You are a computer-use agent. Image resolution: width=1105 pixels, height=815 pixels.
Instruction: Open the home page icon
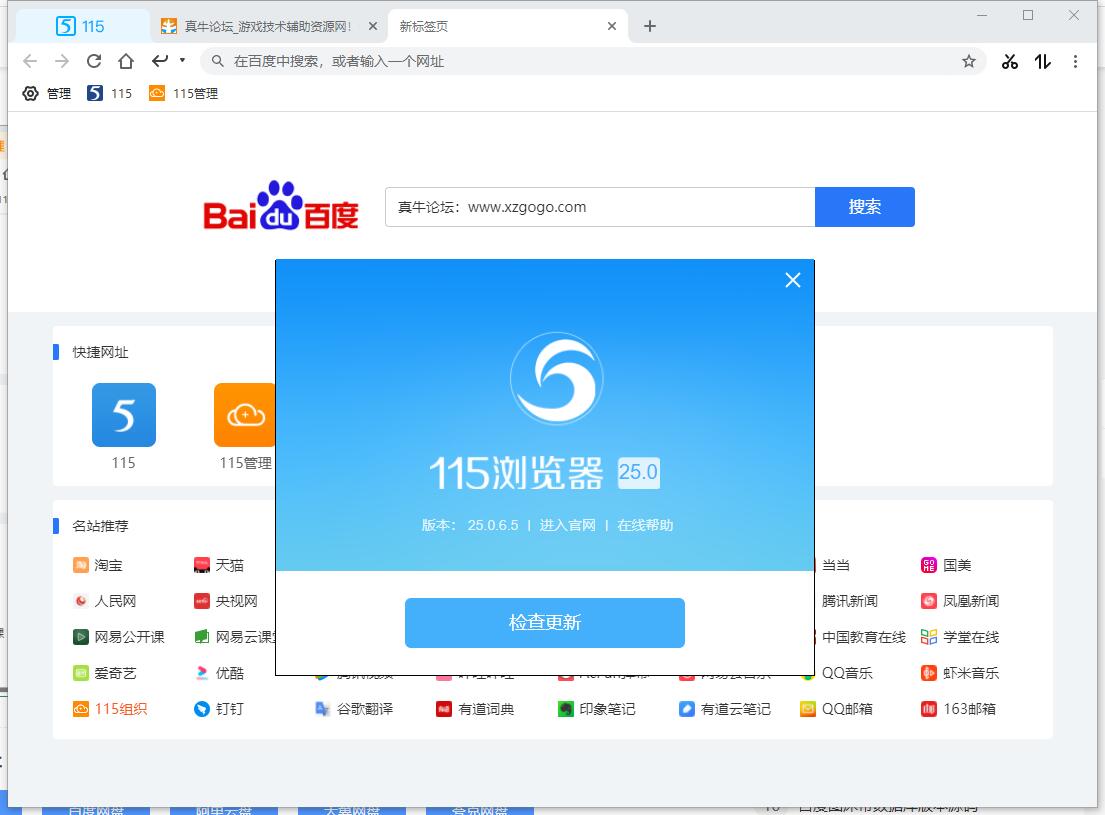pyautogui.click(x=126, y=61)
